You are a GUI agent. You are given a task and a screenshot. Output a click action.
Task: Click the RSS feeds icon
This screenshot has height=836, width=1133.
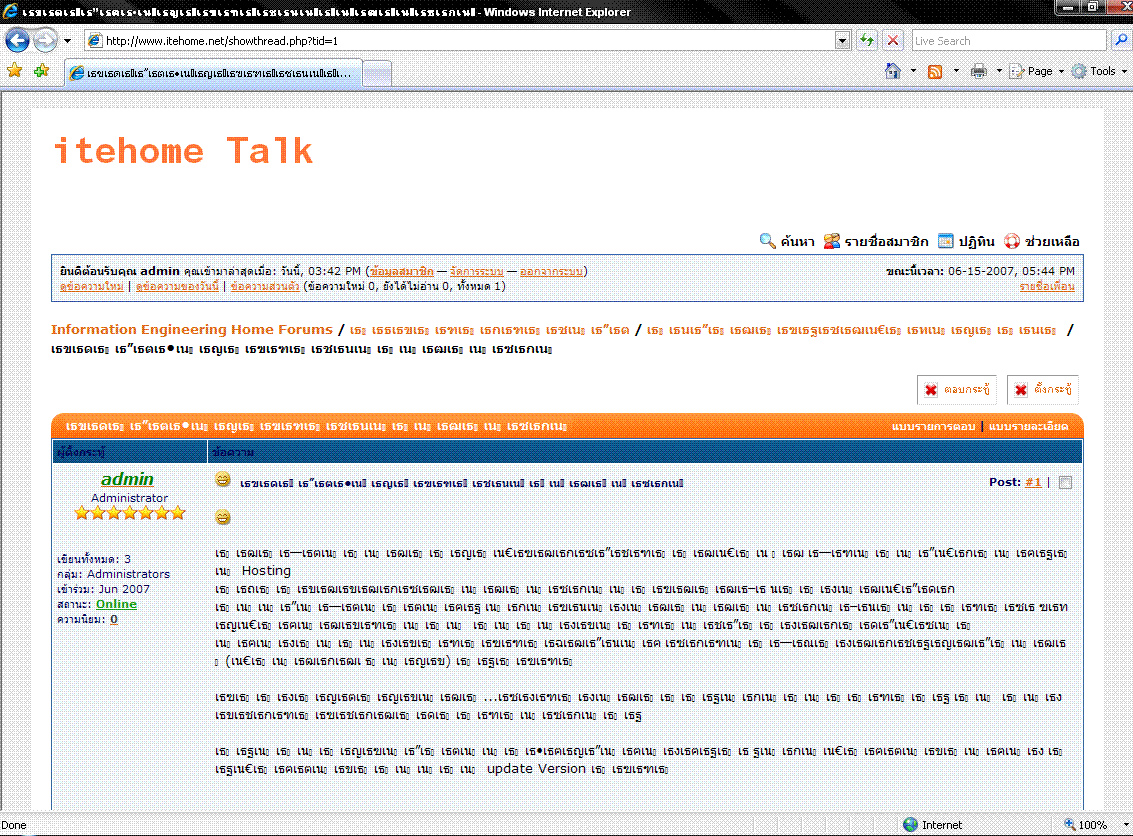coord(935,71)
